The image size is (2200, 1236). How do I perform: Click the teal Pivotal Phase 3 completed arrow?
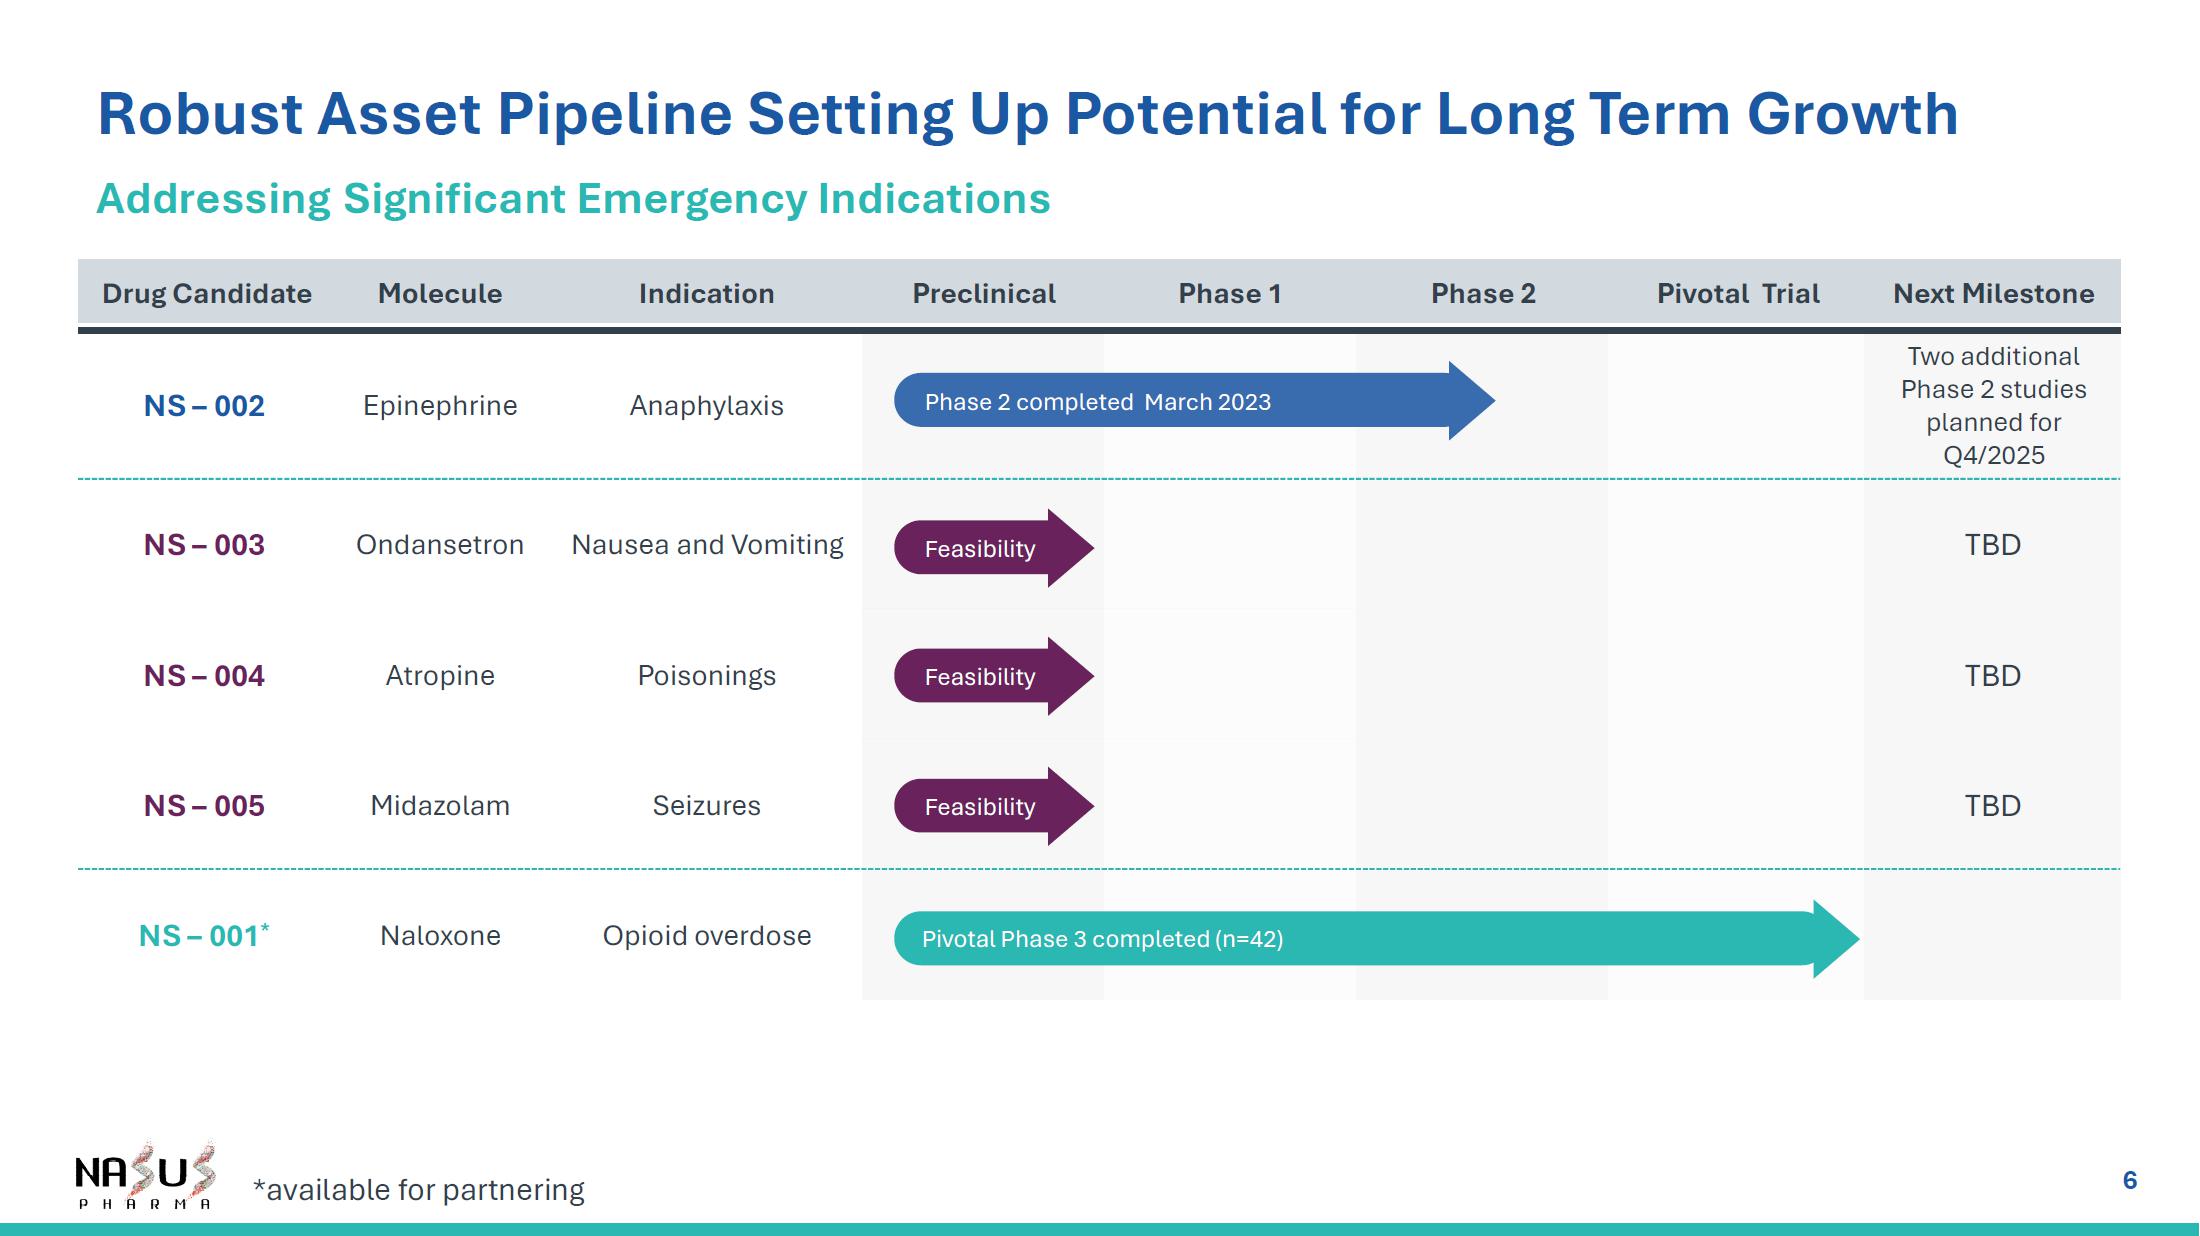[1376, 939]
